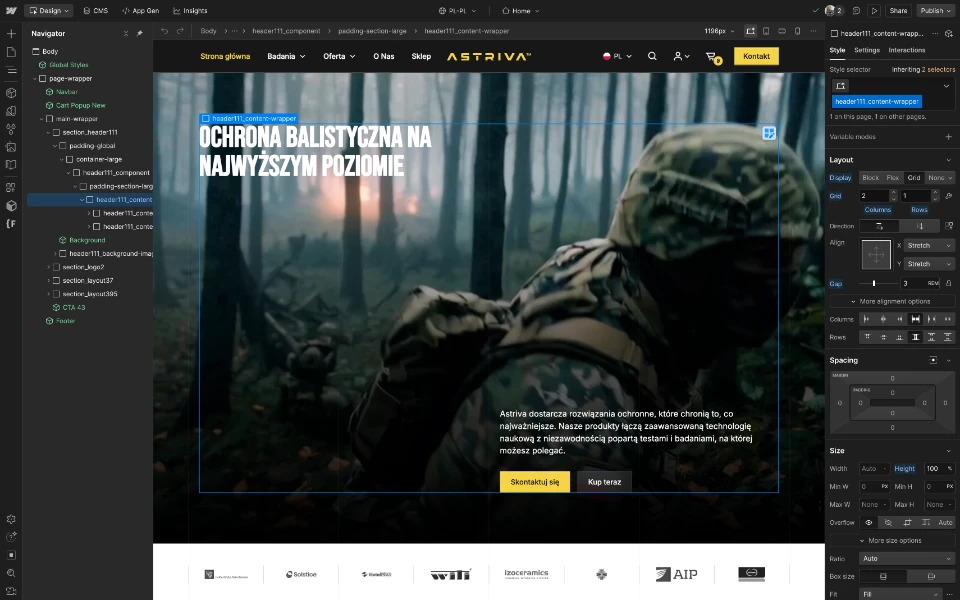
Task: Edit grid icon on the selected content wrapper
Action: 769,133
